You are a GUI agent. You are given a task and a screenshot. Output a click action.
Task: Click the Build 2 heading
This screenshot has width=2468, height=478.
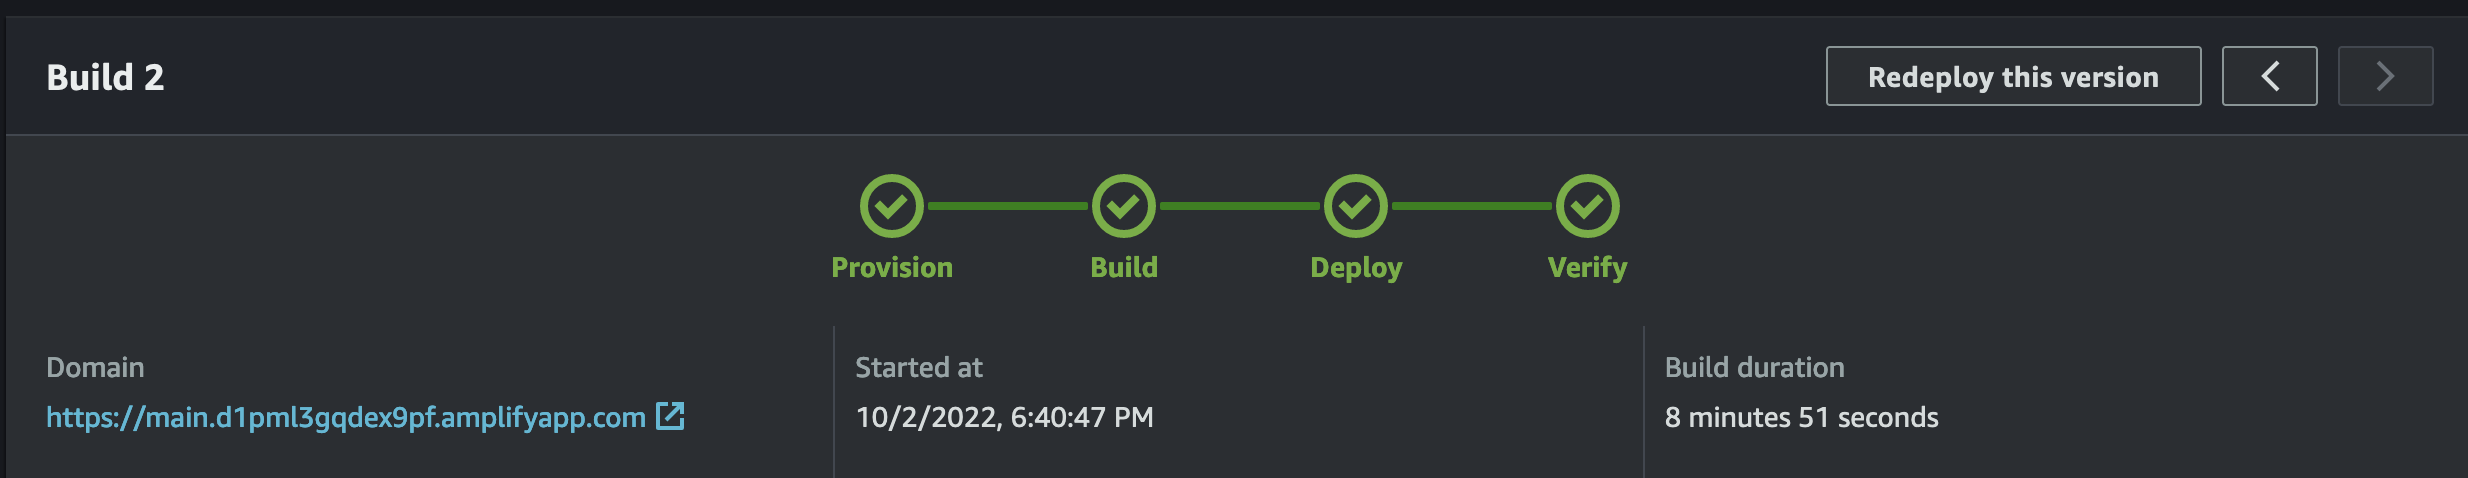pos(105,77)
